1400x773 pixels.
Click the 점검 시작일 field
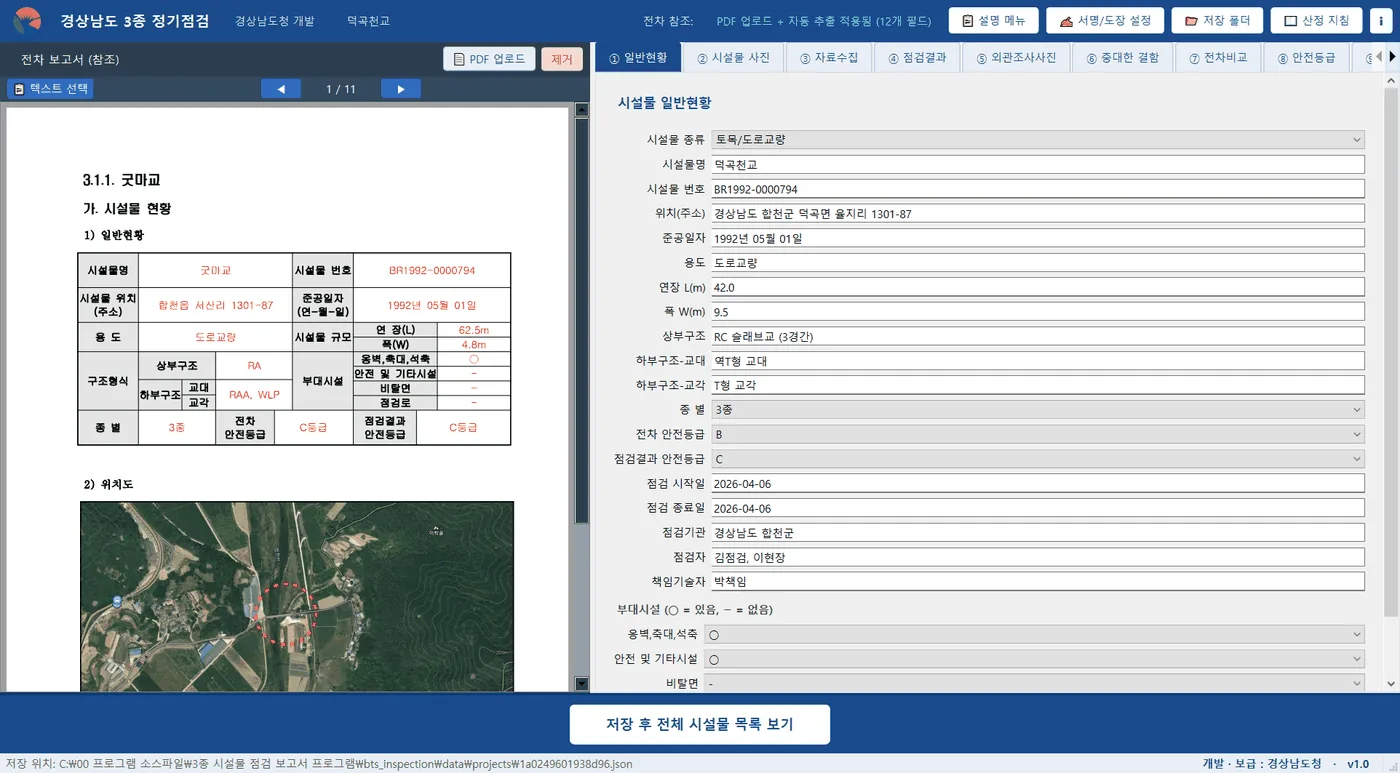tap(1038, 484)
